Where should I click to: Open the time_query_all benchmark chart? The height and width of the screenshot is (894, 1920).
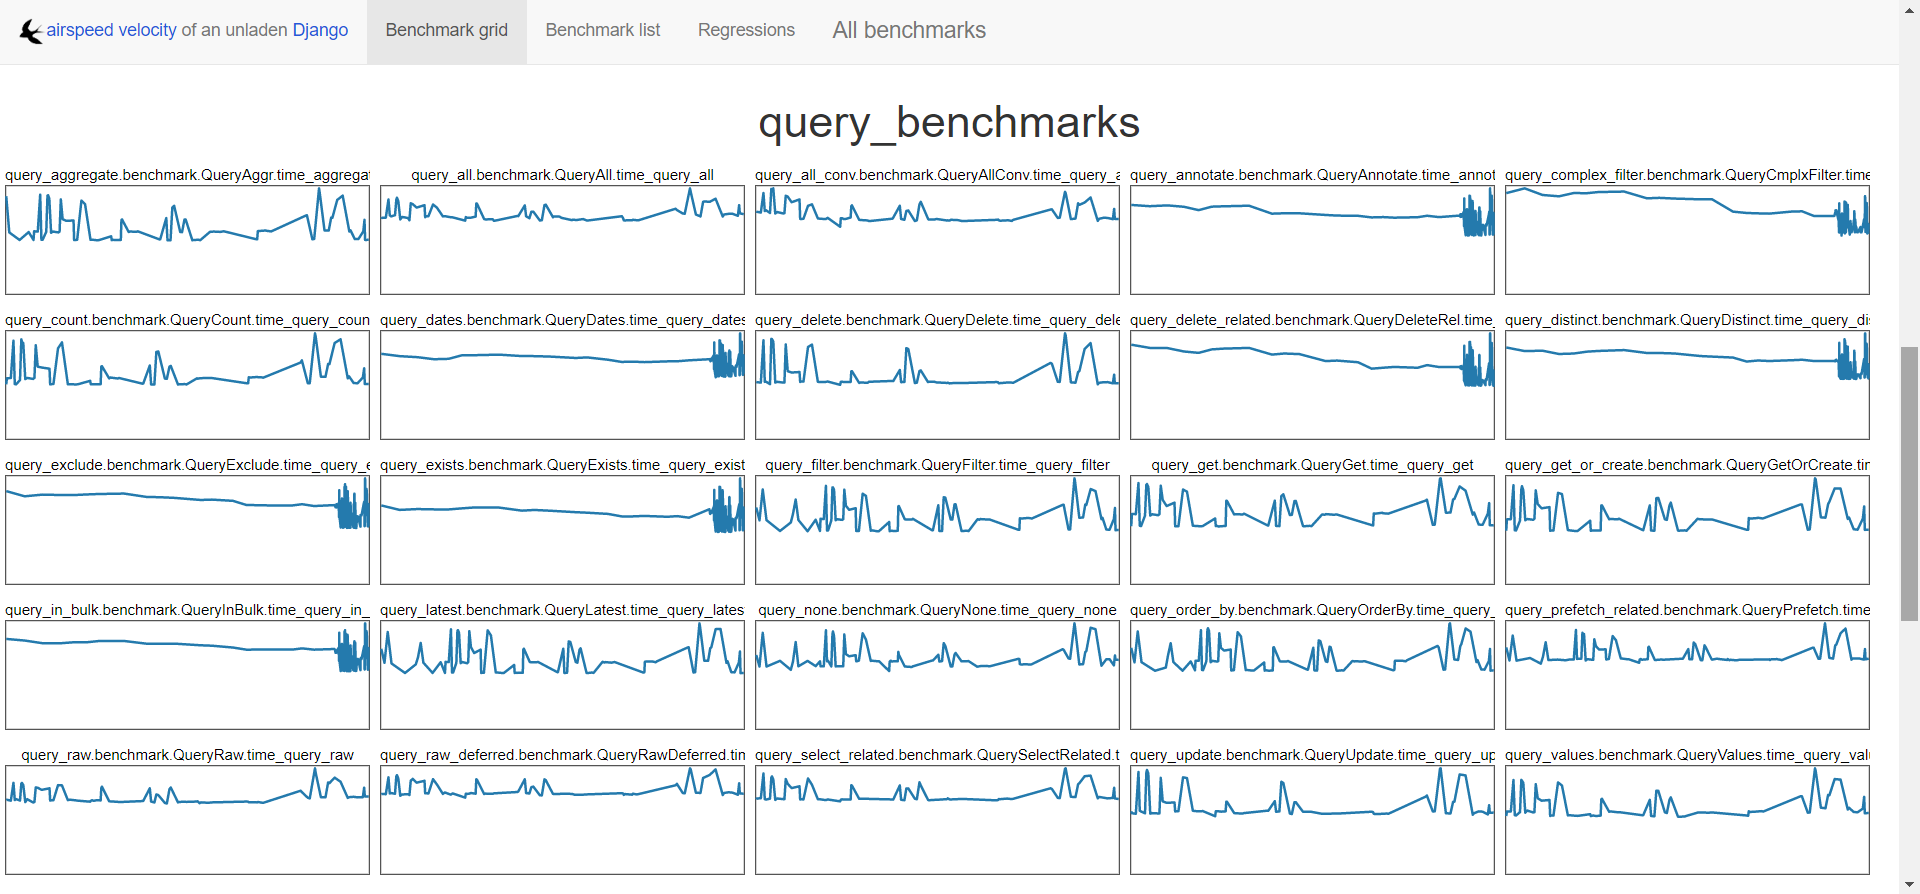point(562,240)
